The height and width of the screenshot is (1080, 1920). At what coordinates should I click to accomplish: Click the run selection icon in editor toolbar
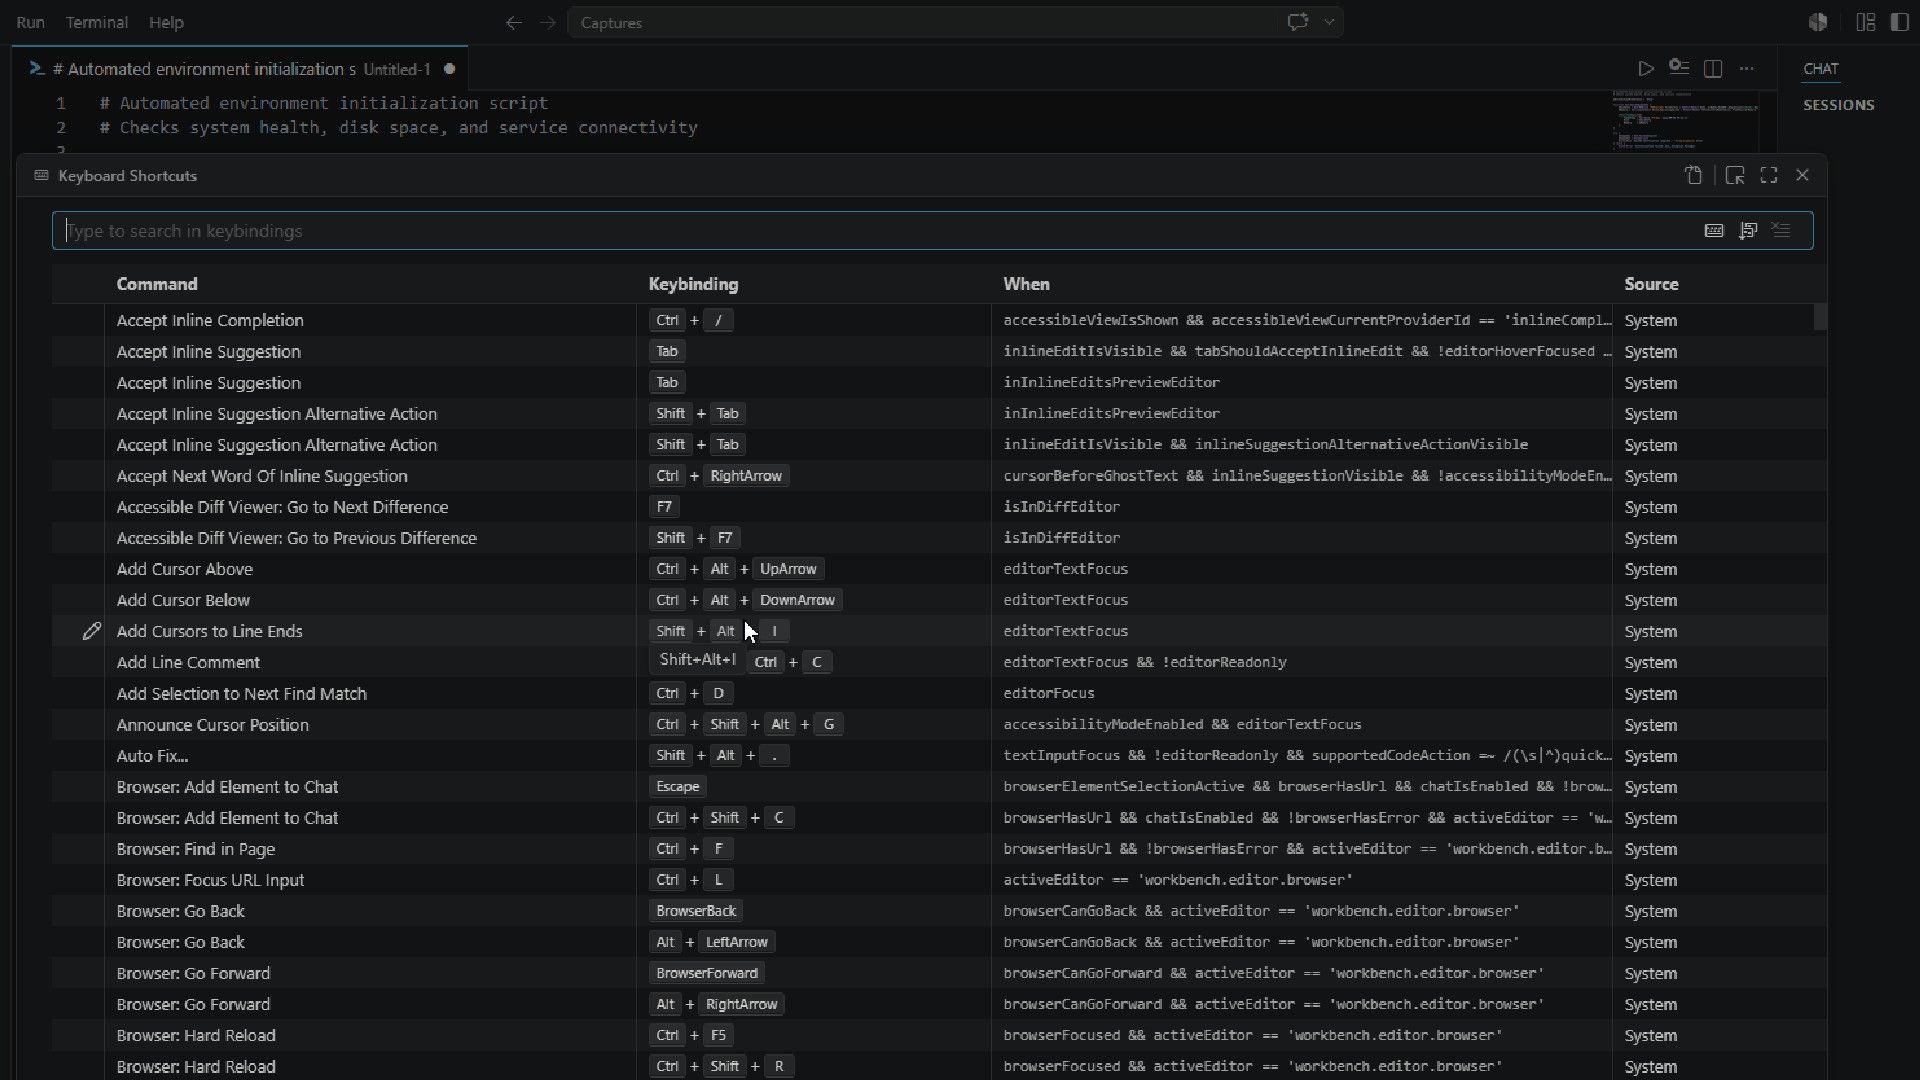pos(1679,68)
